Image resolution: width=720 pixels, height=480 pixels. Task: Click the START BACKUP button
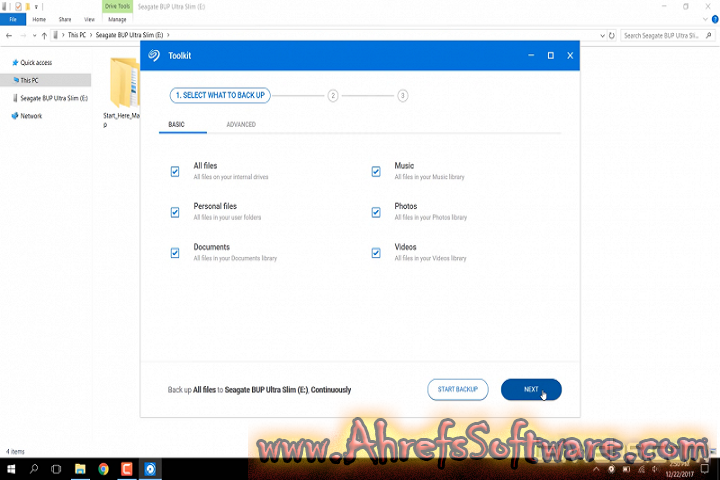[458, 390]
